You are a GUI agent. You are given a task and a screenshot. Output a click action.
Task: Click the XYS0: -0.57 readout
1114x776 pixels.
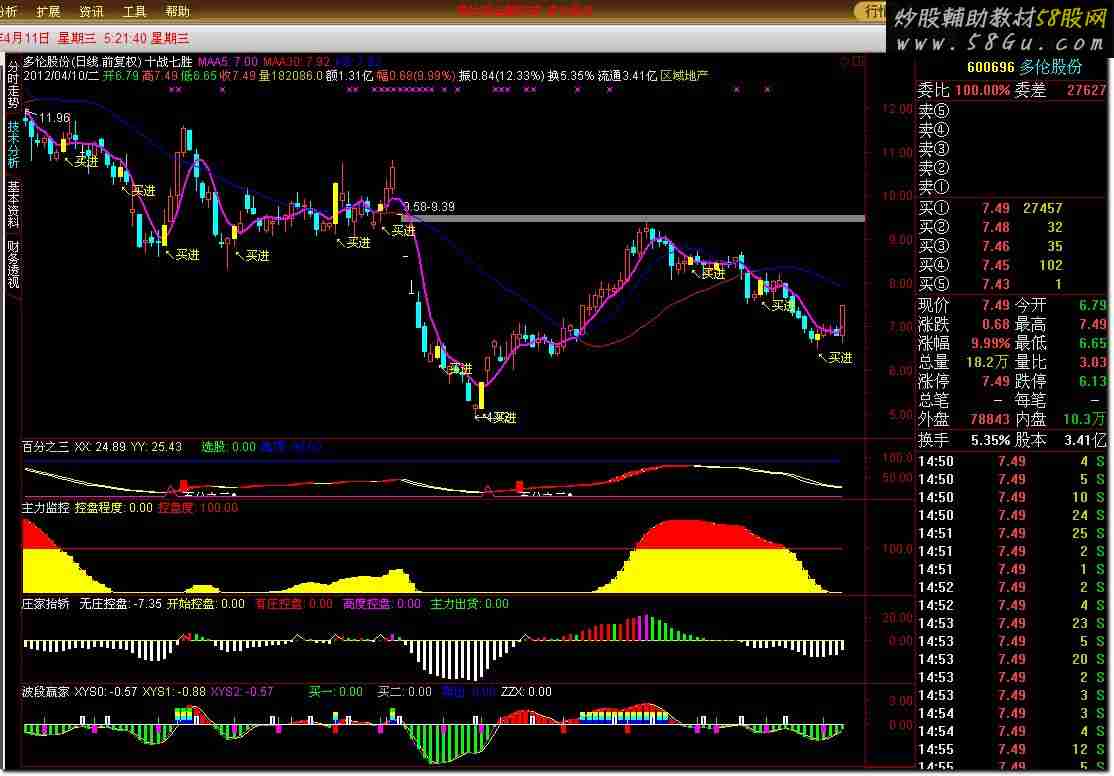pos(106,691)
